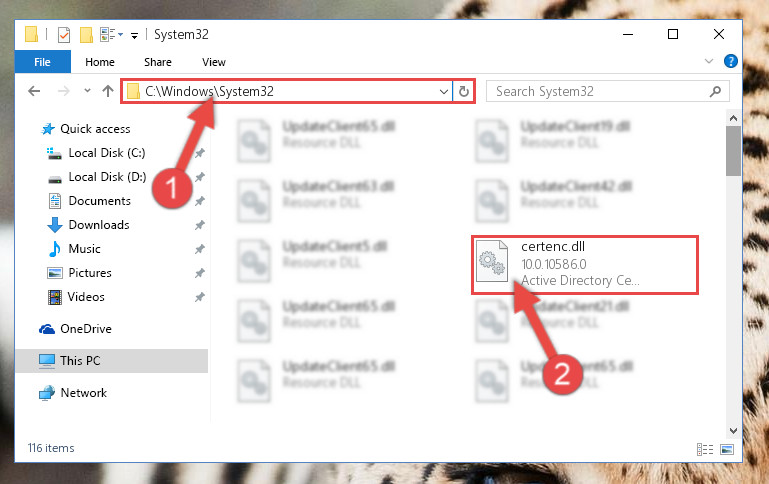Select the certenc.dll file
This screenshot has height=484, width=769.
[585, 265]
